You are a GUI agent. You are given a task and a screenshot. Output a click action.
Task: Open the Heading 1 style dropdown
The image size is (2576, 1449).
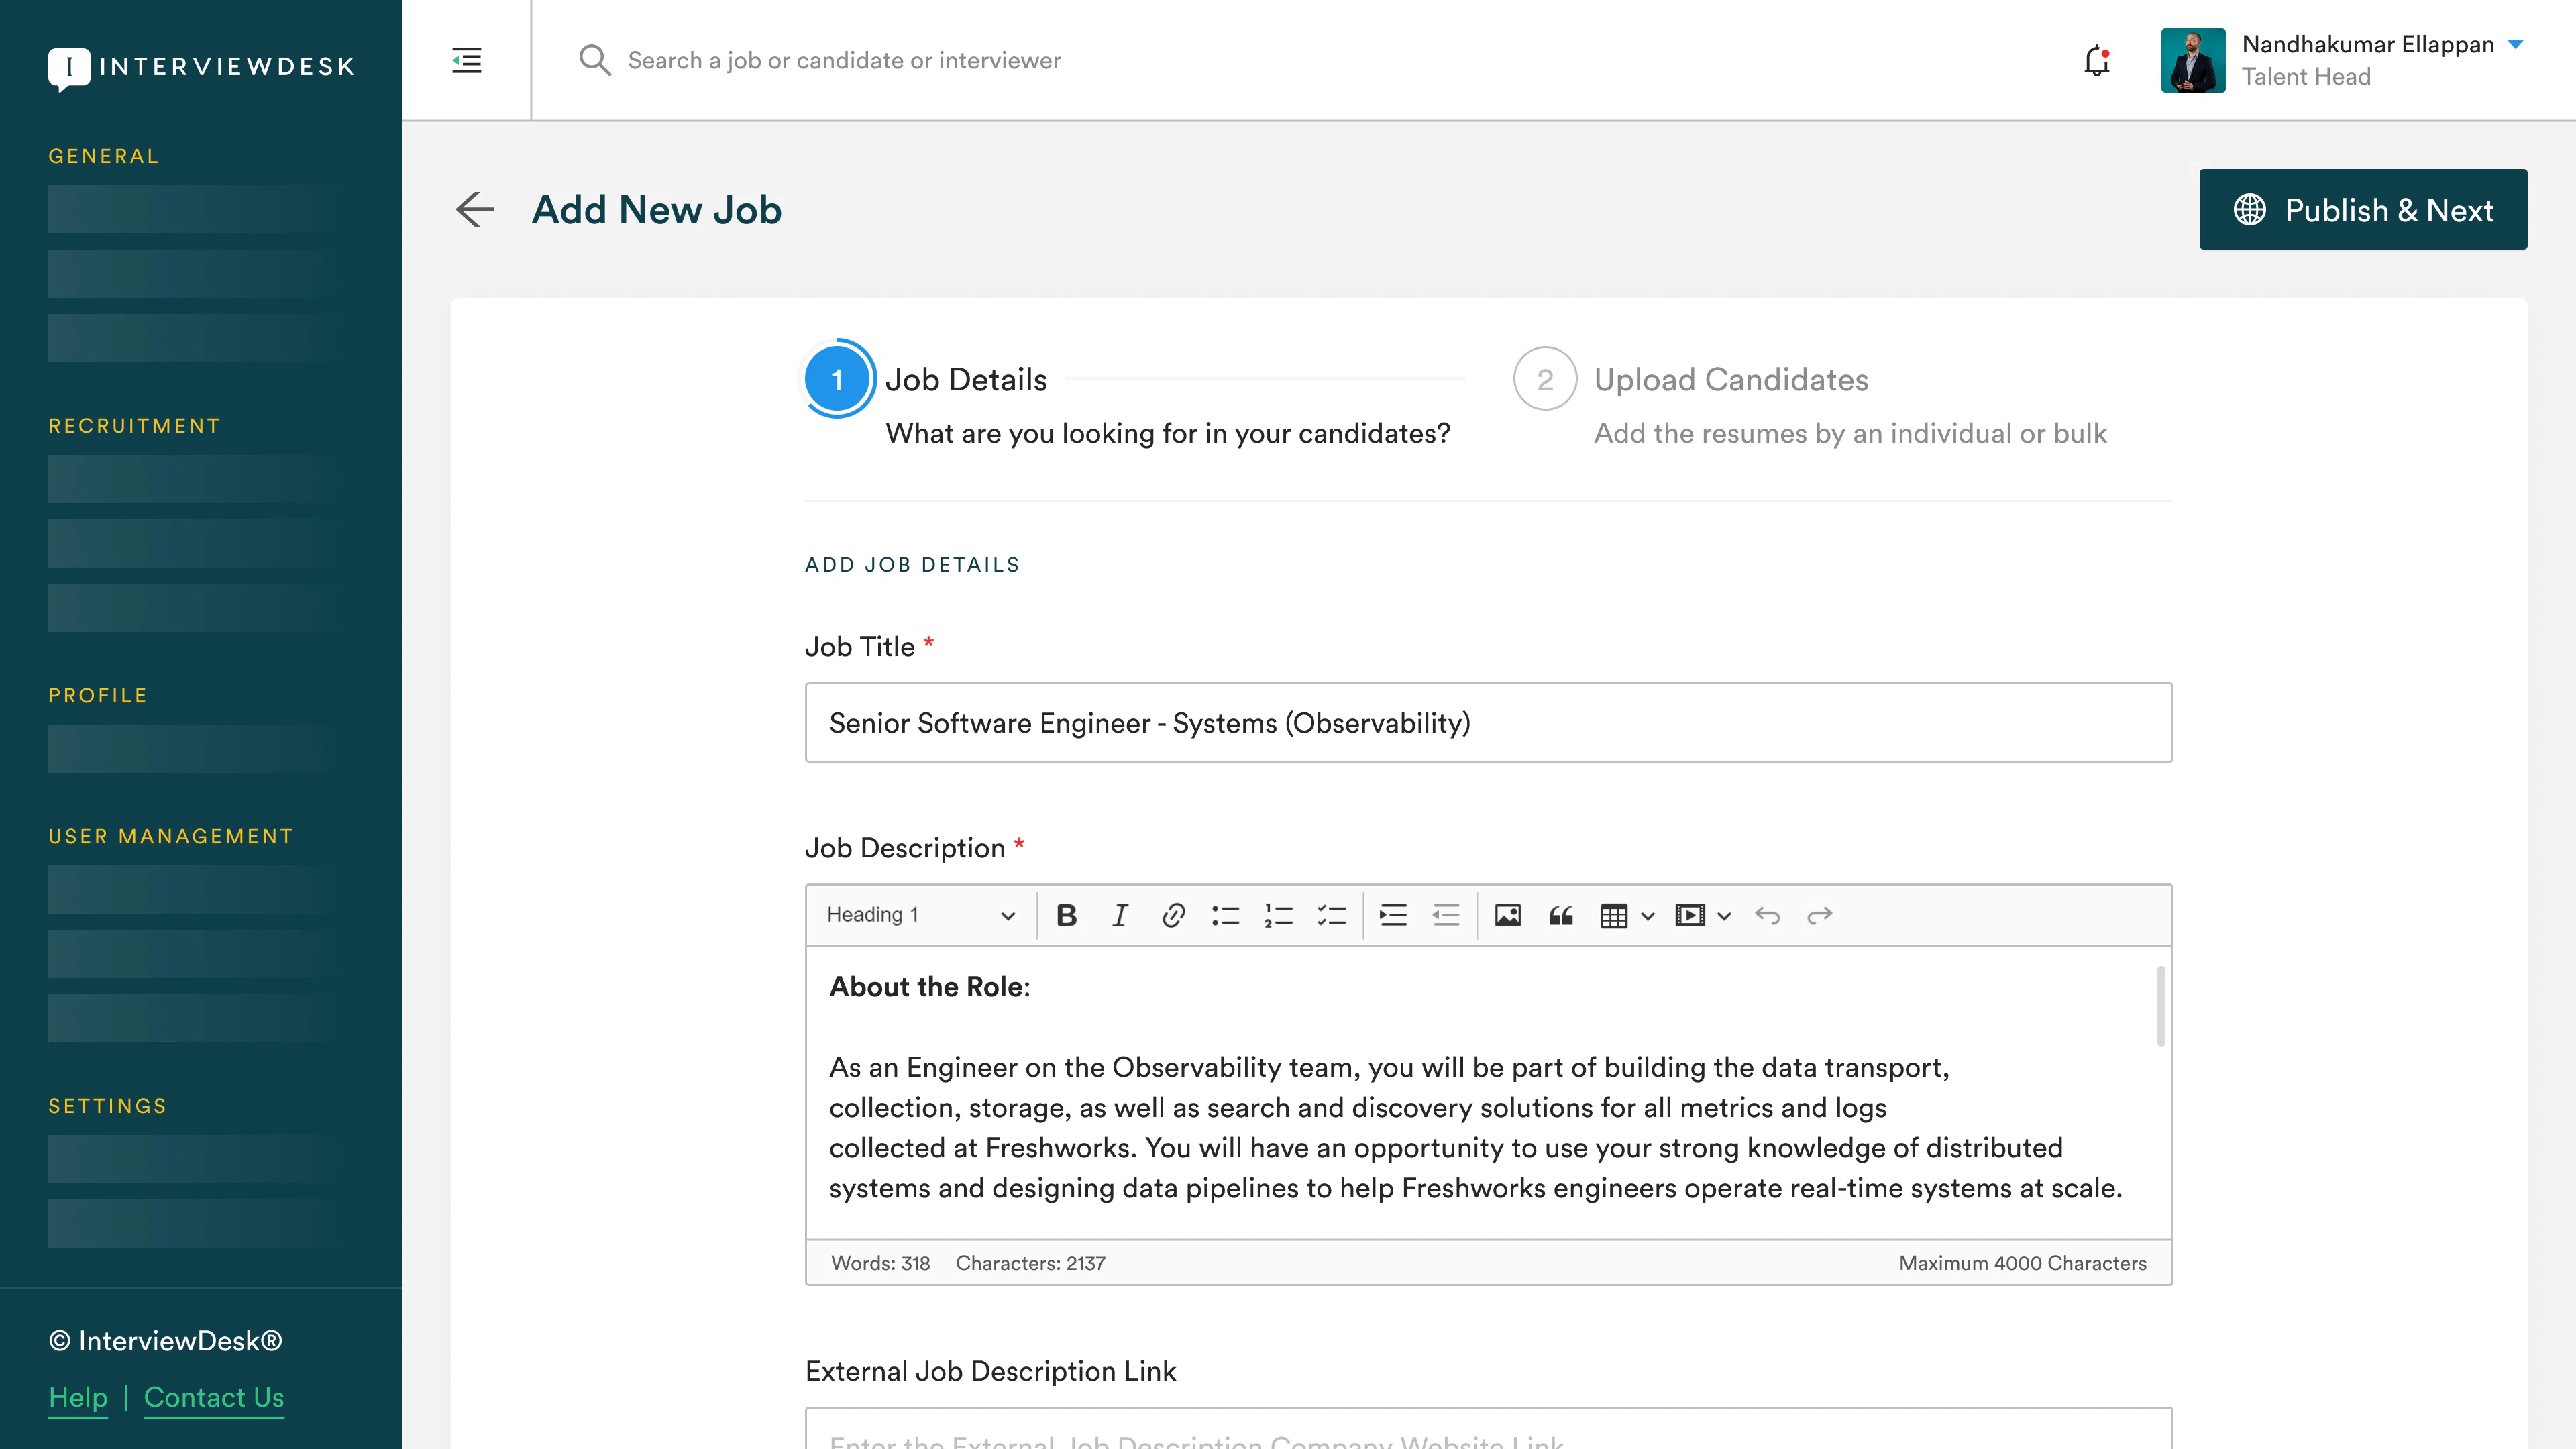[921, 915]
